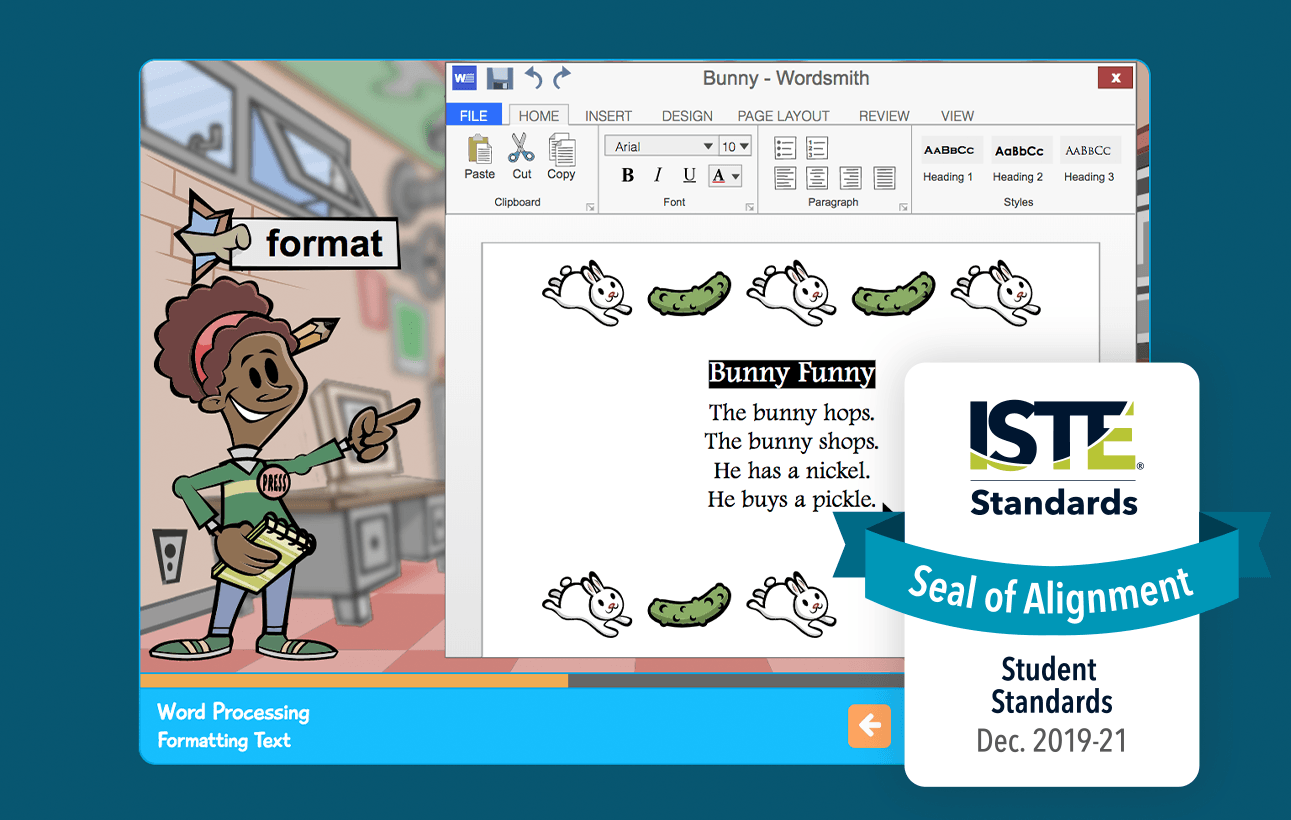
Task: Expand the Paragraph group dialog launcher
Action: point(904,207)
